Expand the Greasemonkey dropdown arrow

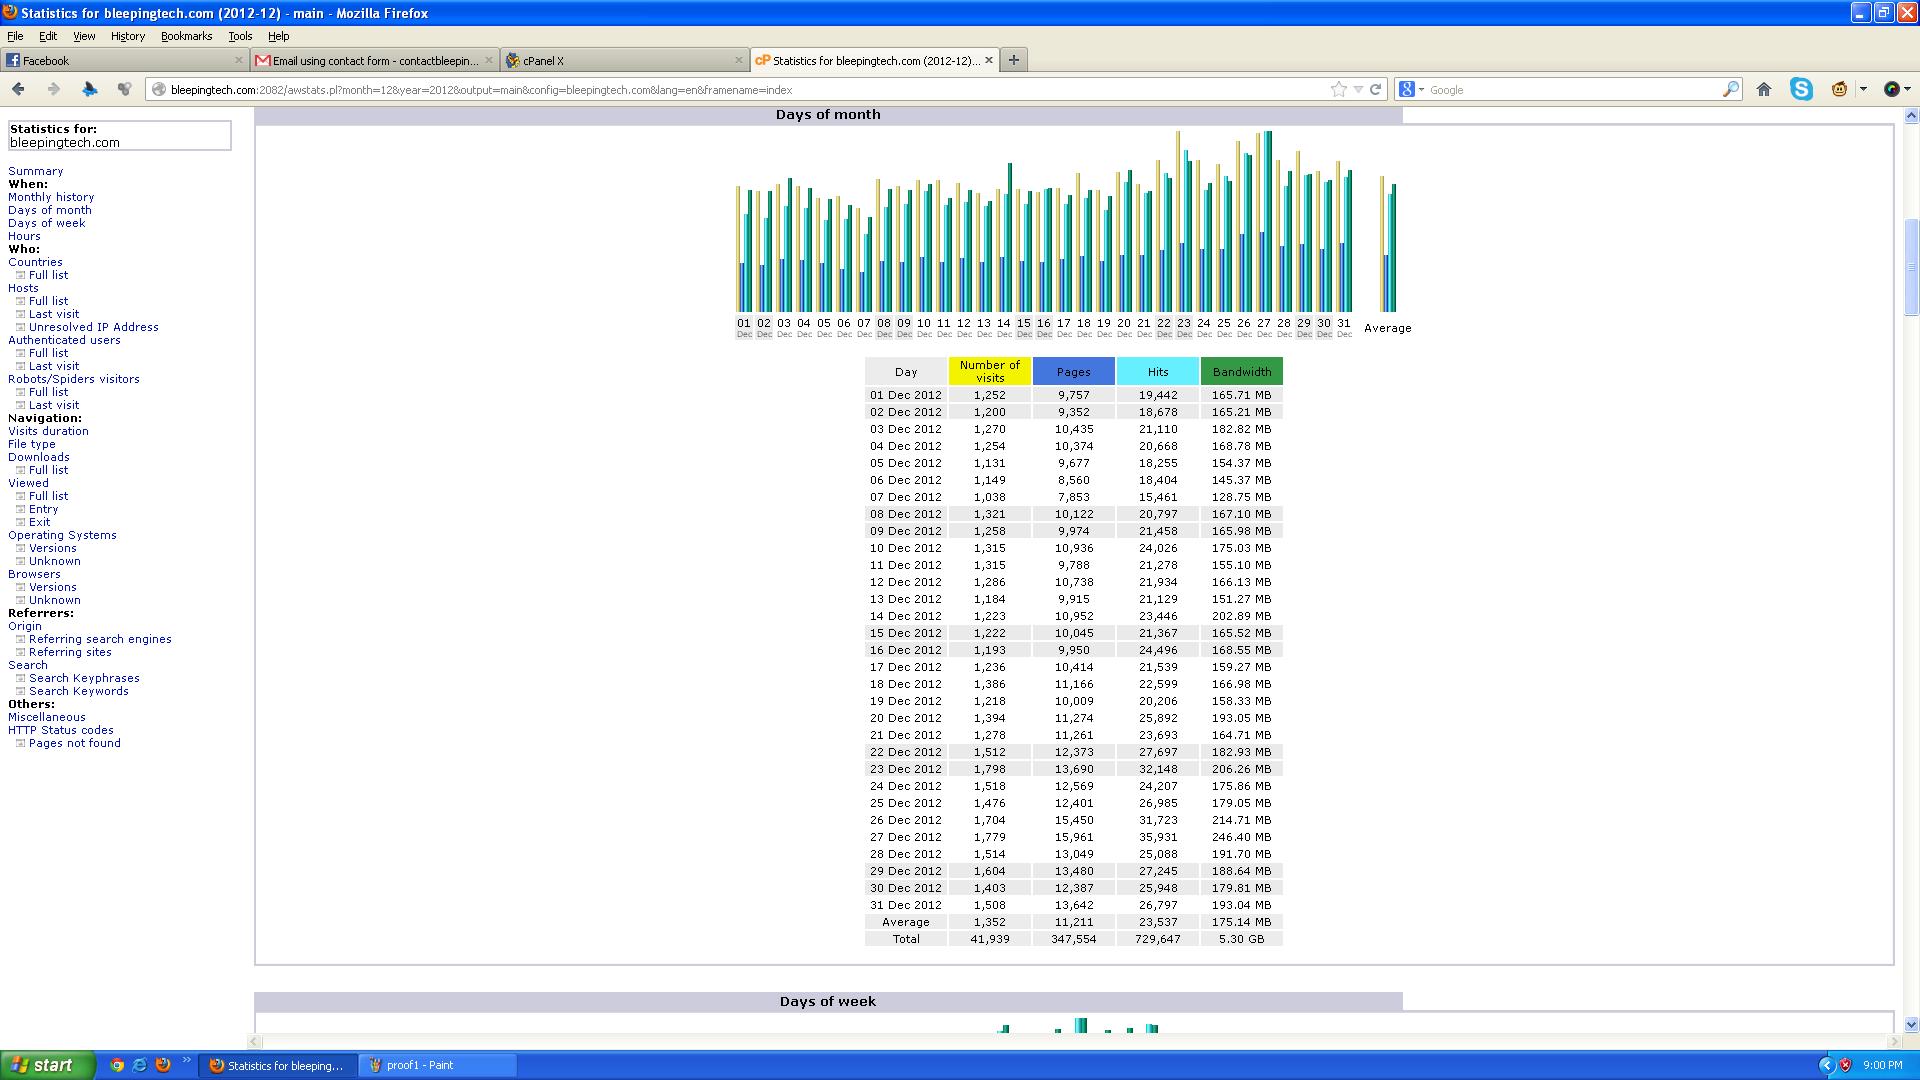point(1863,89)
